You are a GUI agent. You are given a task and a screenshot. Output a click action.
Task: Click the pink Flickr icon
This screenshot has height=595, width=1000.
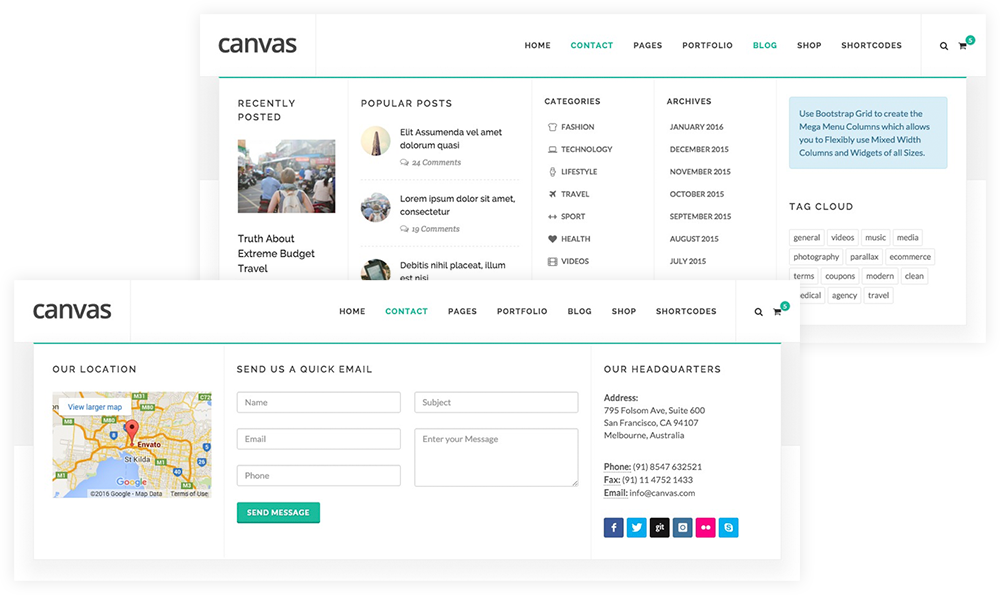coord(706,527)
